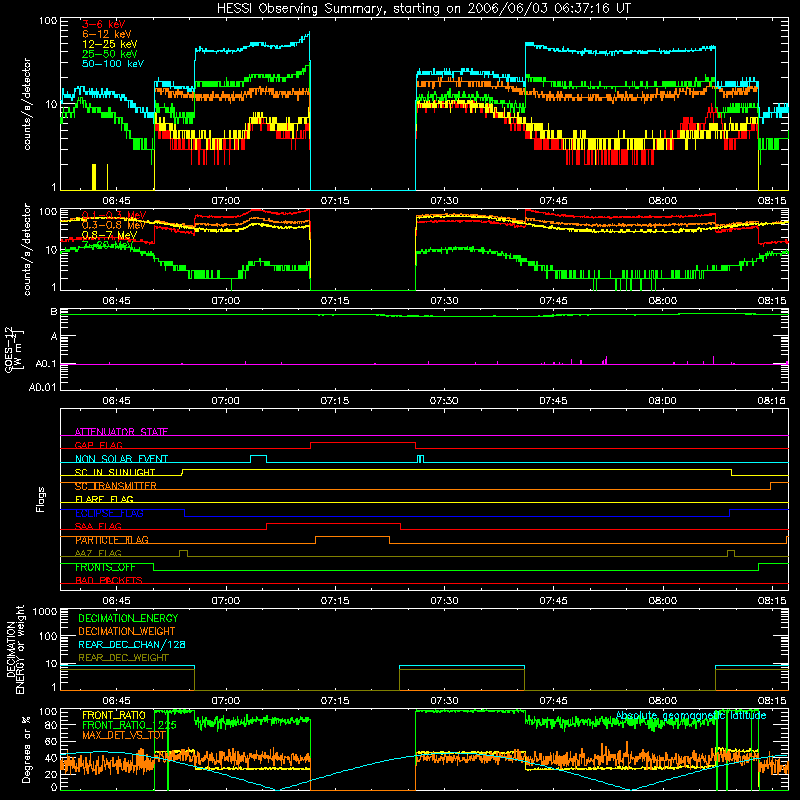
Task: Click the PARTICLE flag raised orange step segment
Action: click(353, 537)
